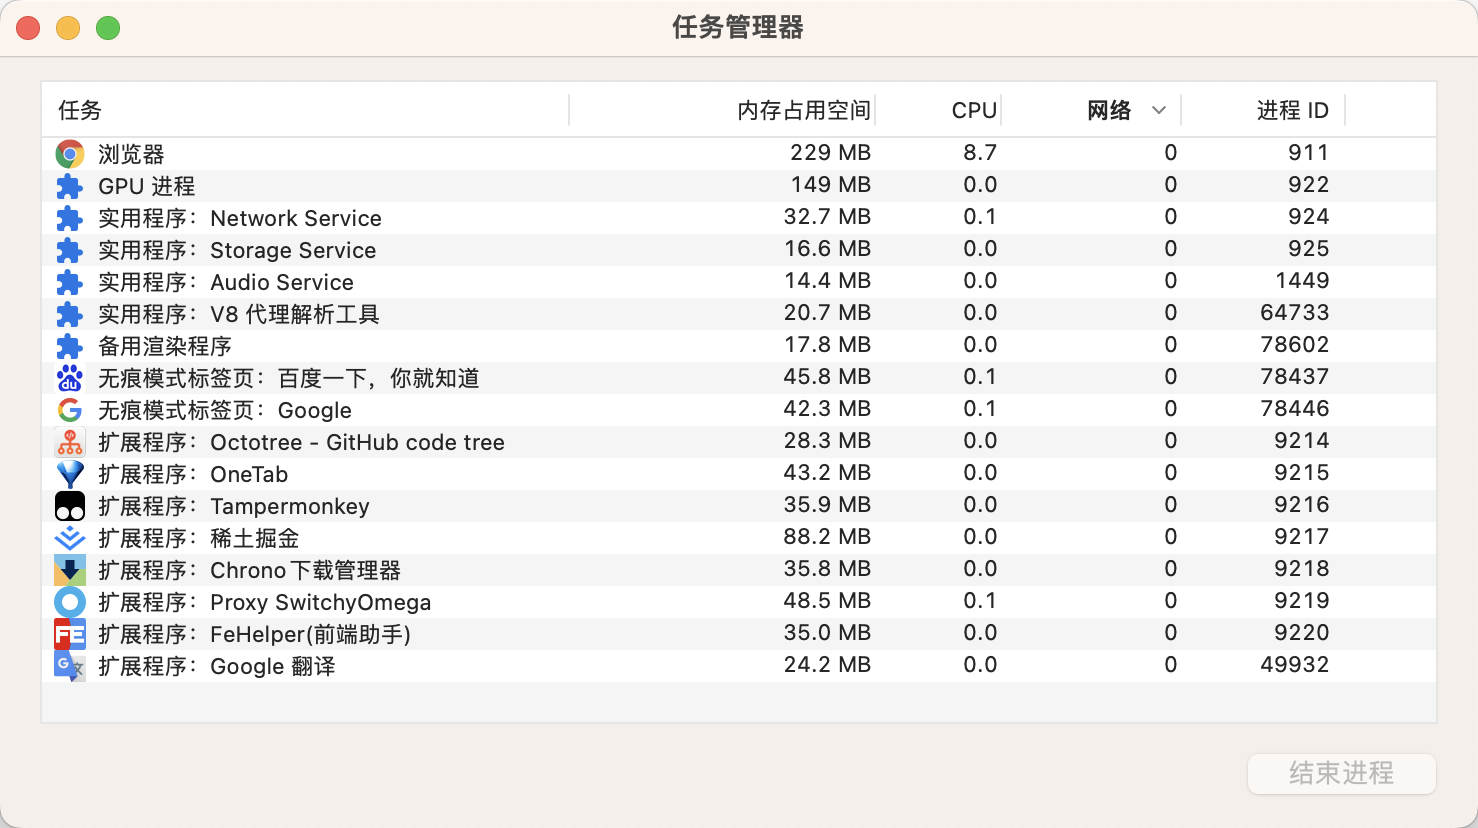Click the puzzle icon beside GPU 进程
The width and height of the screenshot is (1478, 828).
pos(70,186)
